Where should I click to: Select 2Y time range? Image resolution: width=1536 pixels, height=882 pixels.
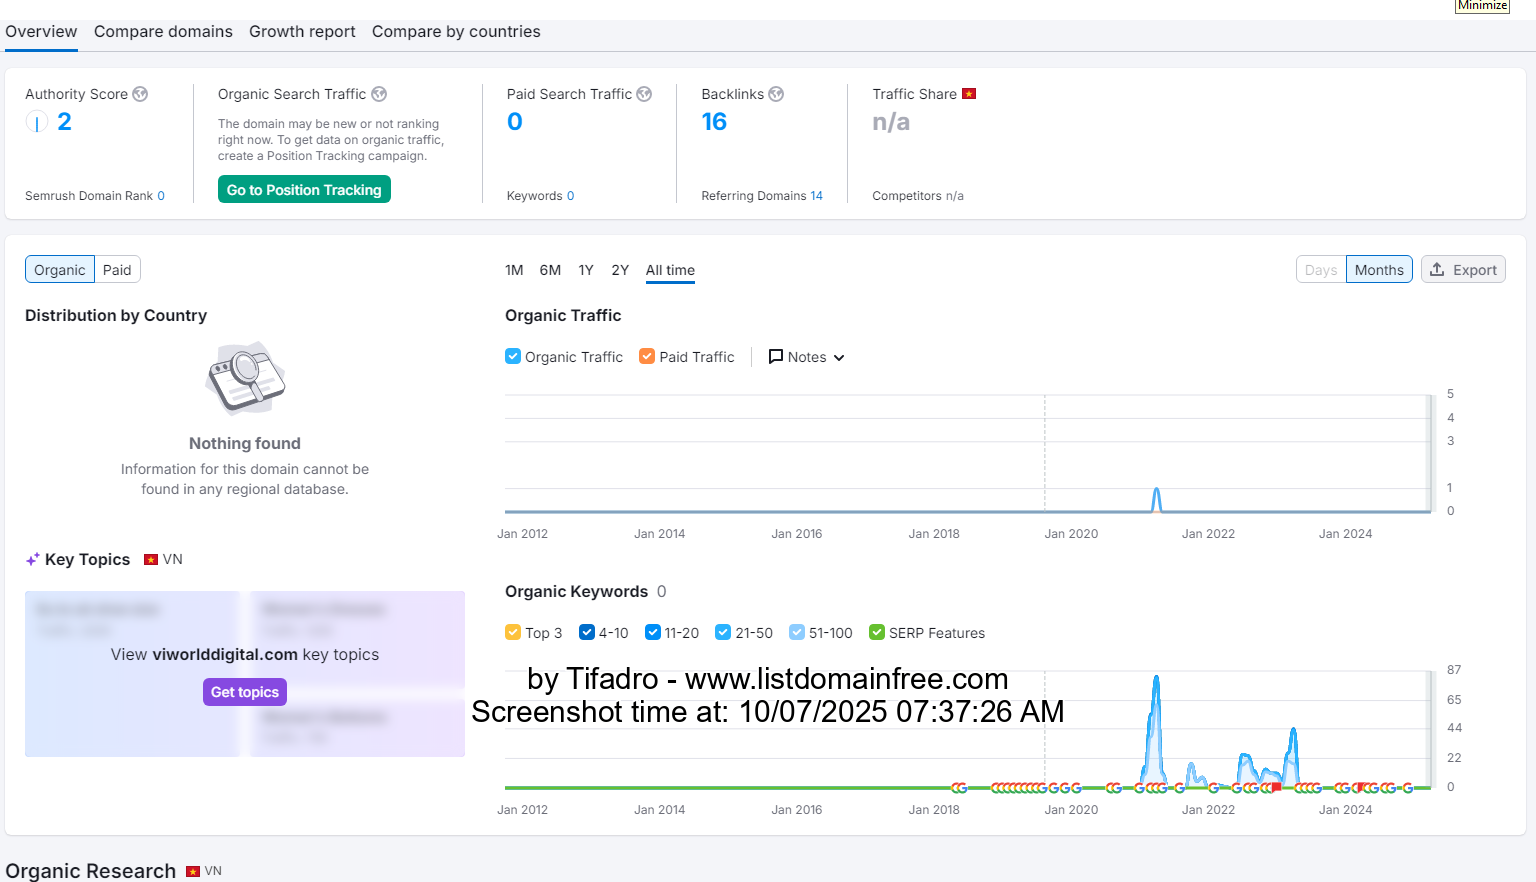click(x=620, y=270)
